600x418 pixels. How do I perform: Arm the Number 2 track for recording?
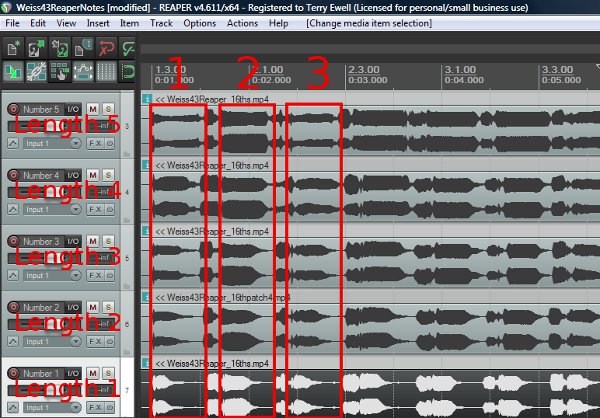click(13, 307)
